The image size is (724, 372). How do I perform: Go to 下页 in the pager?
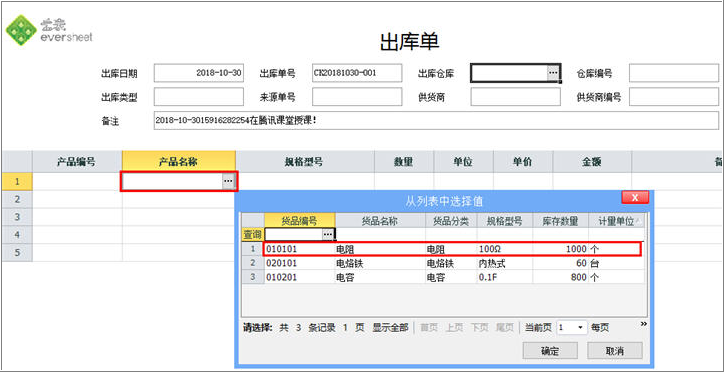click(x=479, y=328)
